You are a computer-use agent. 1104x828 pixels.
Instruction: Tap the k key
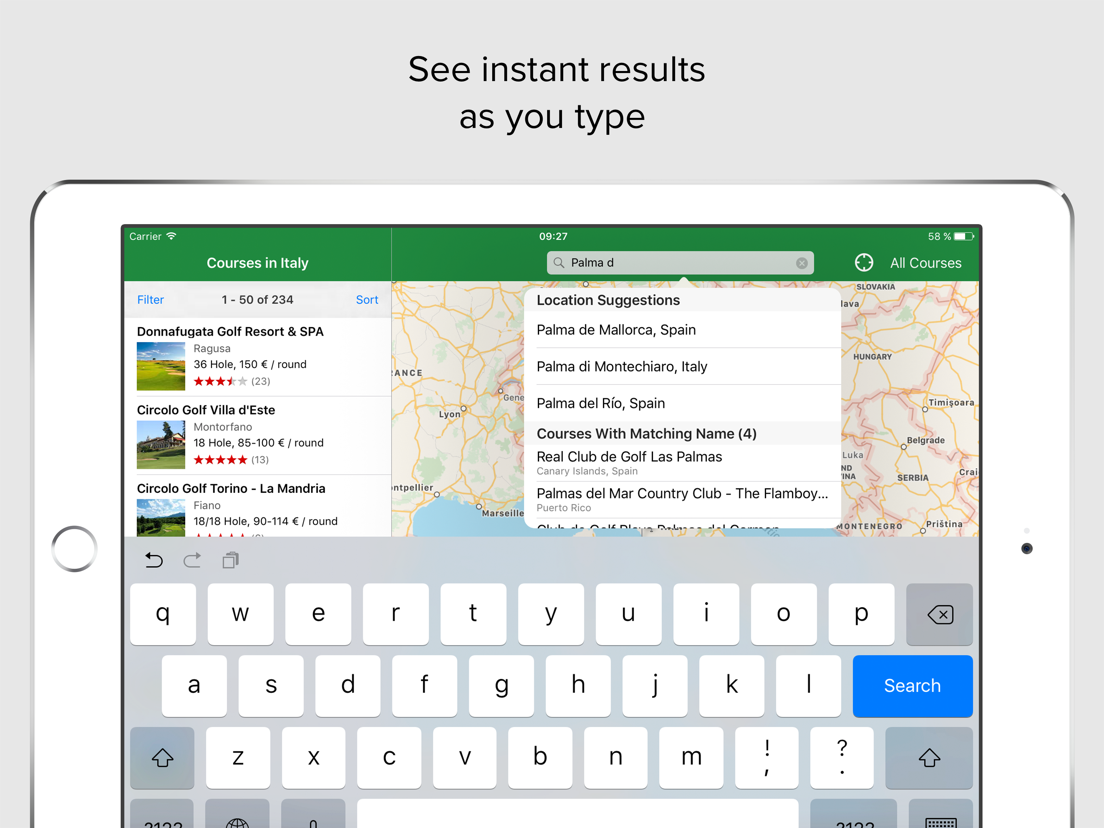[x=732, y=686]
